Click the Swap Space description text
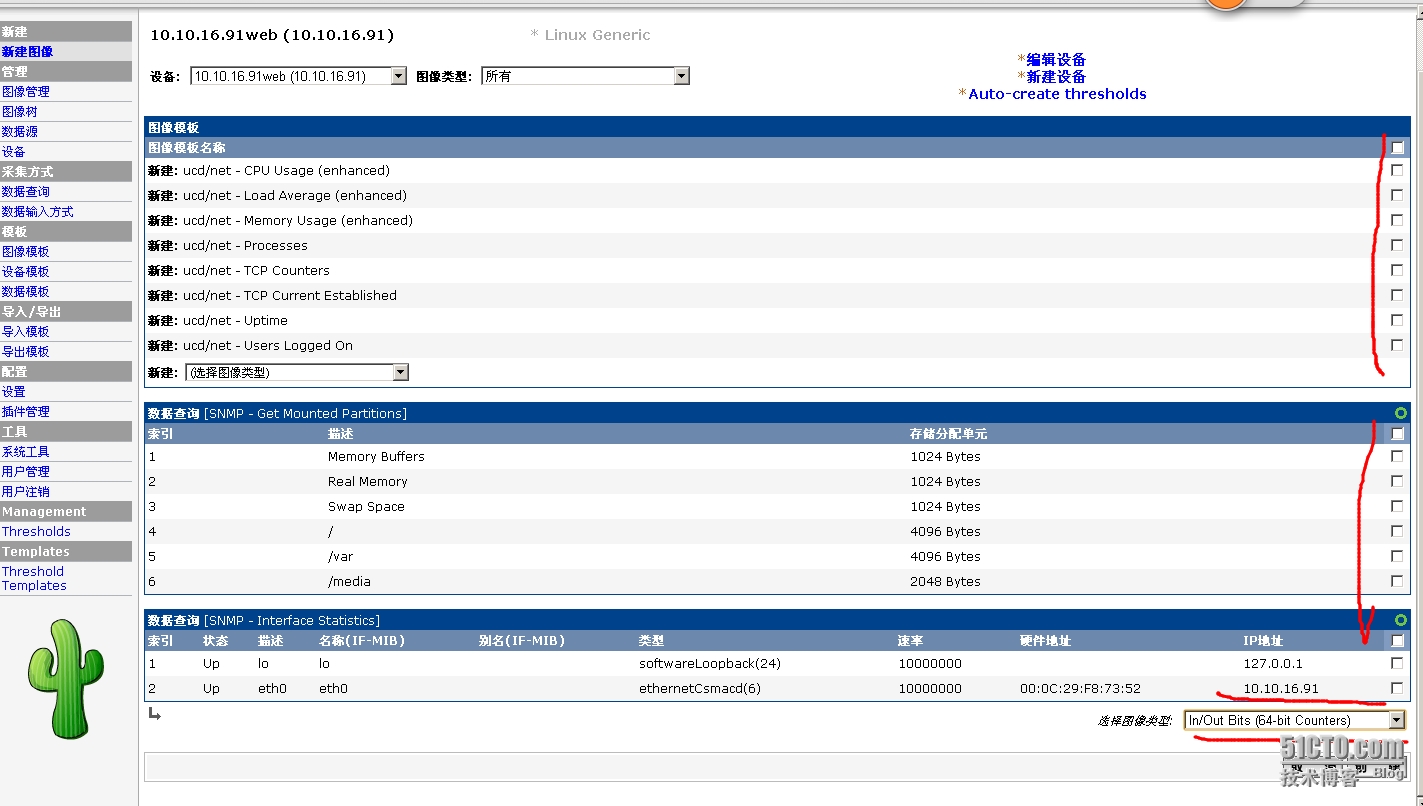 pos(366,506)
